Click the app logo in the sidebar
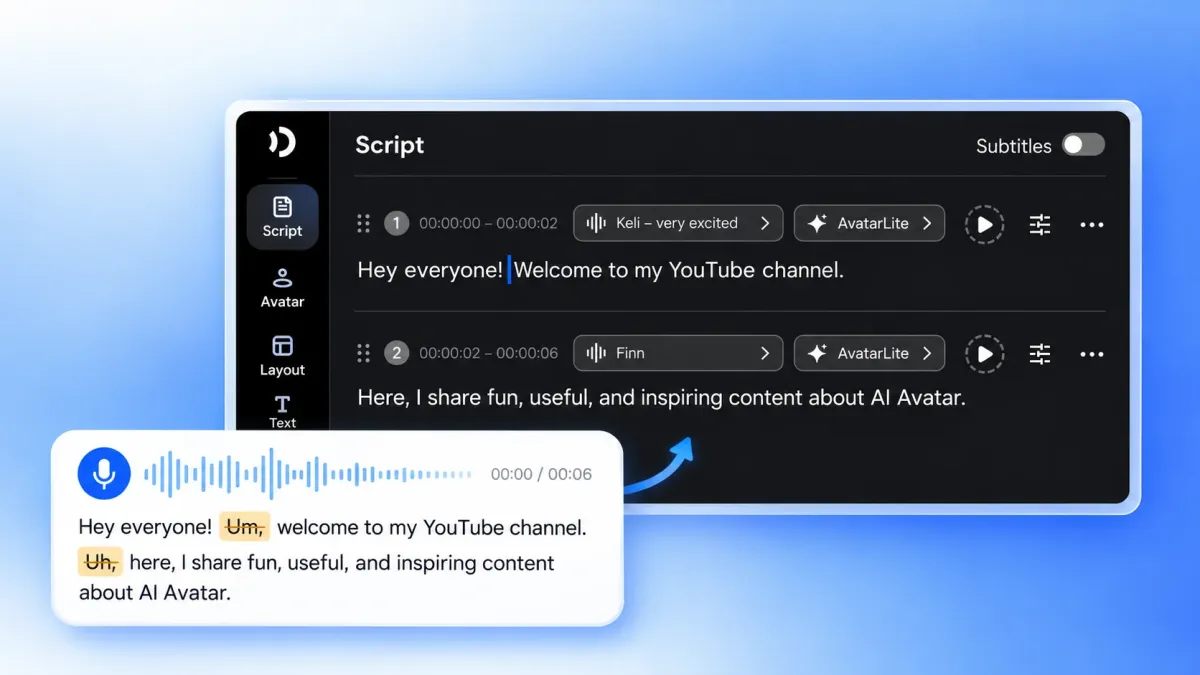 tap(282, 143)
